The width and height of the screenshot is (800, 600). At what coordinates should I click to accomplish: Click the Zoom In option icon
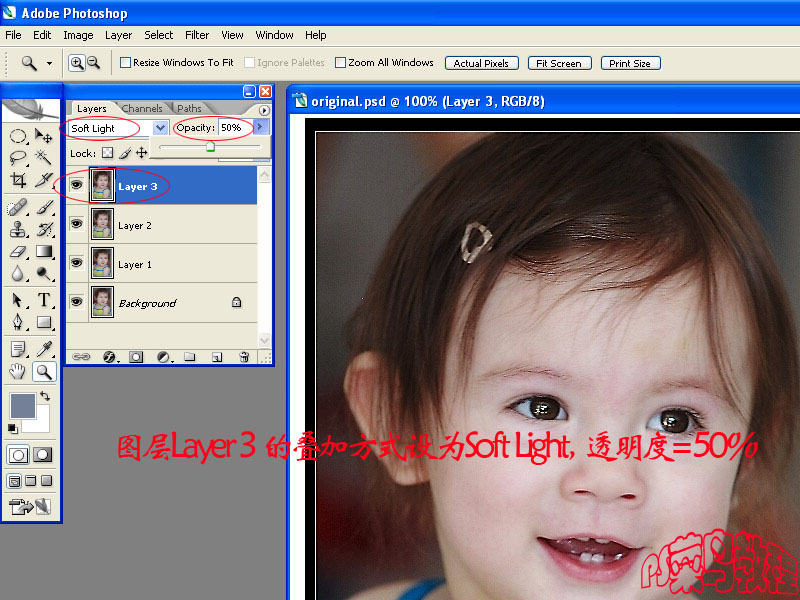pos(77,63)
